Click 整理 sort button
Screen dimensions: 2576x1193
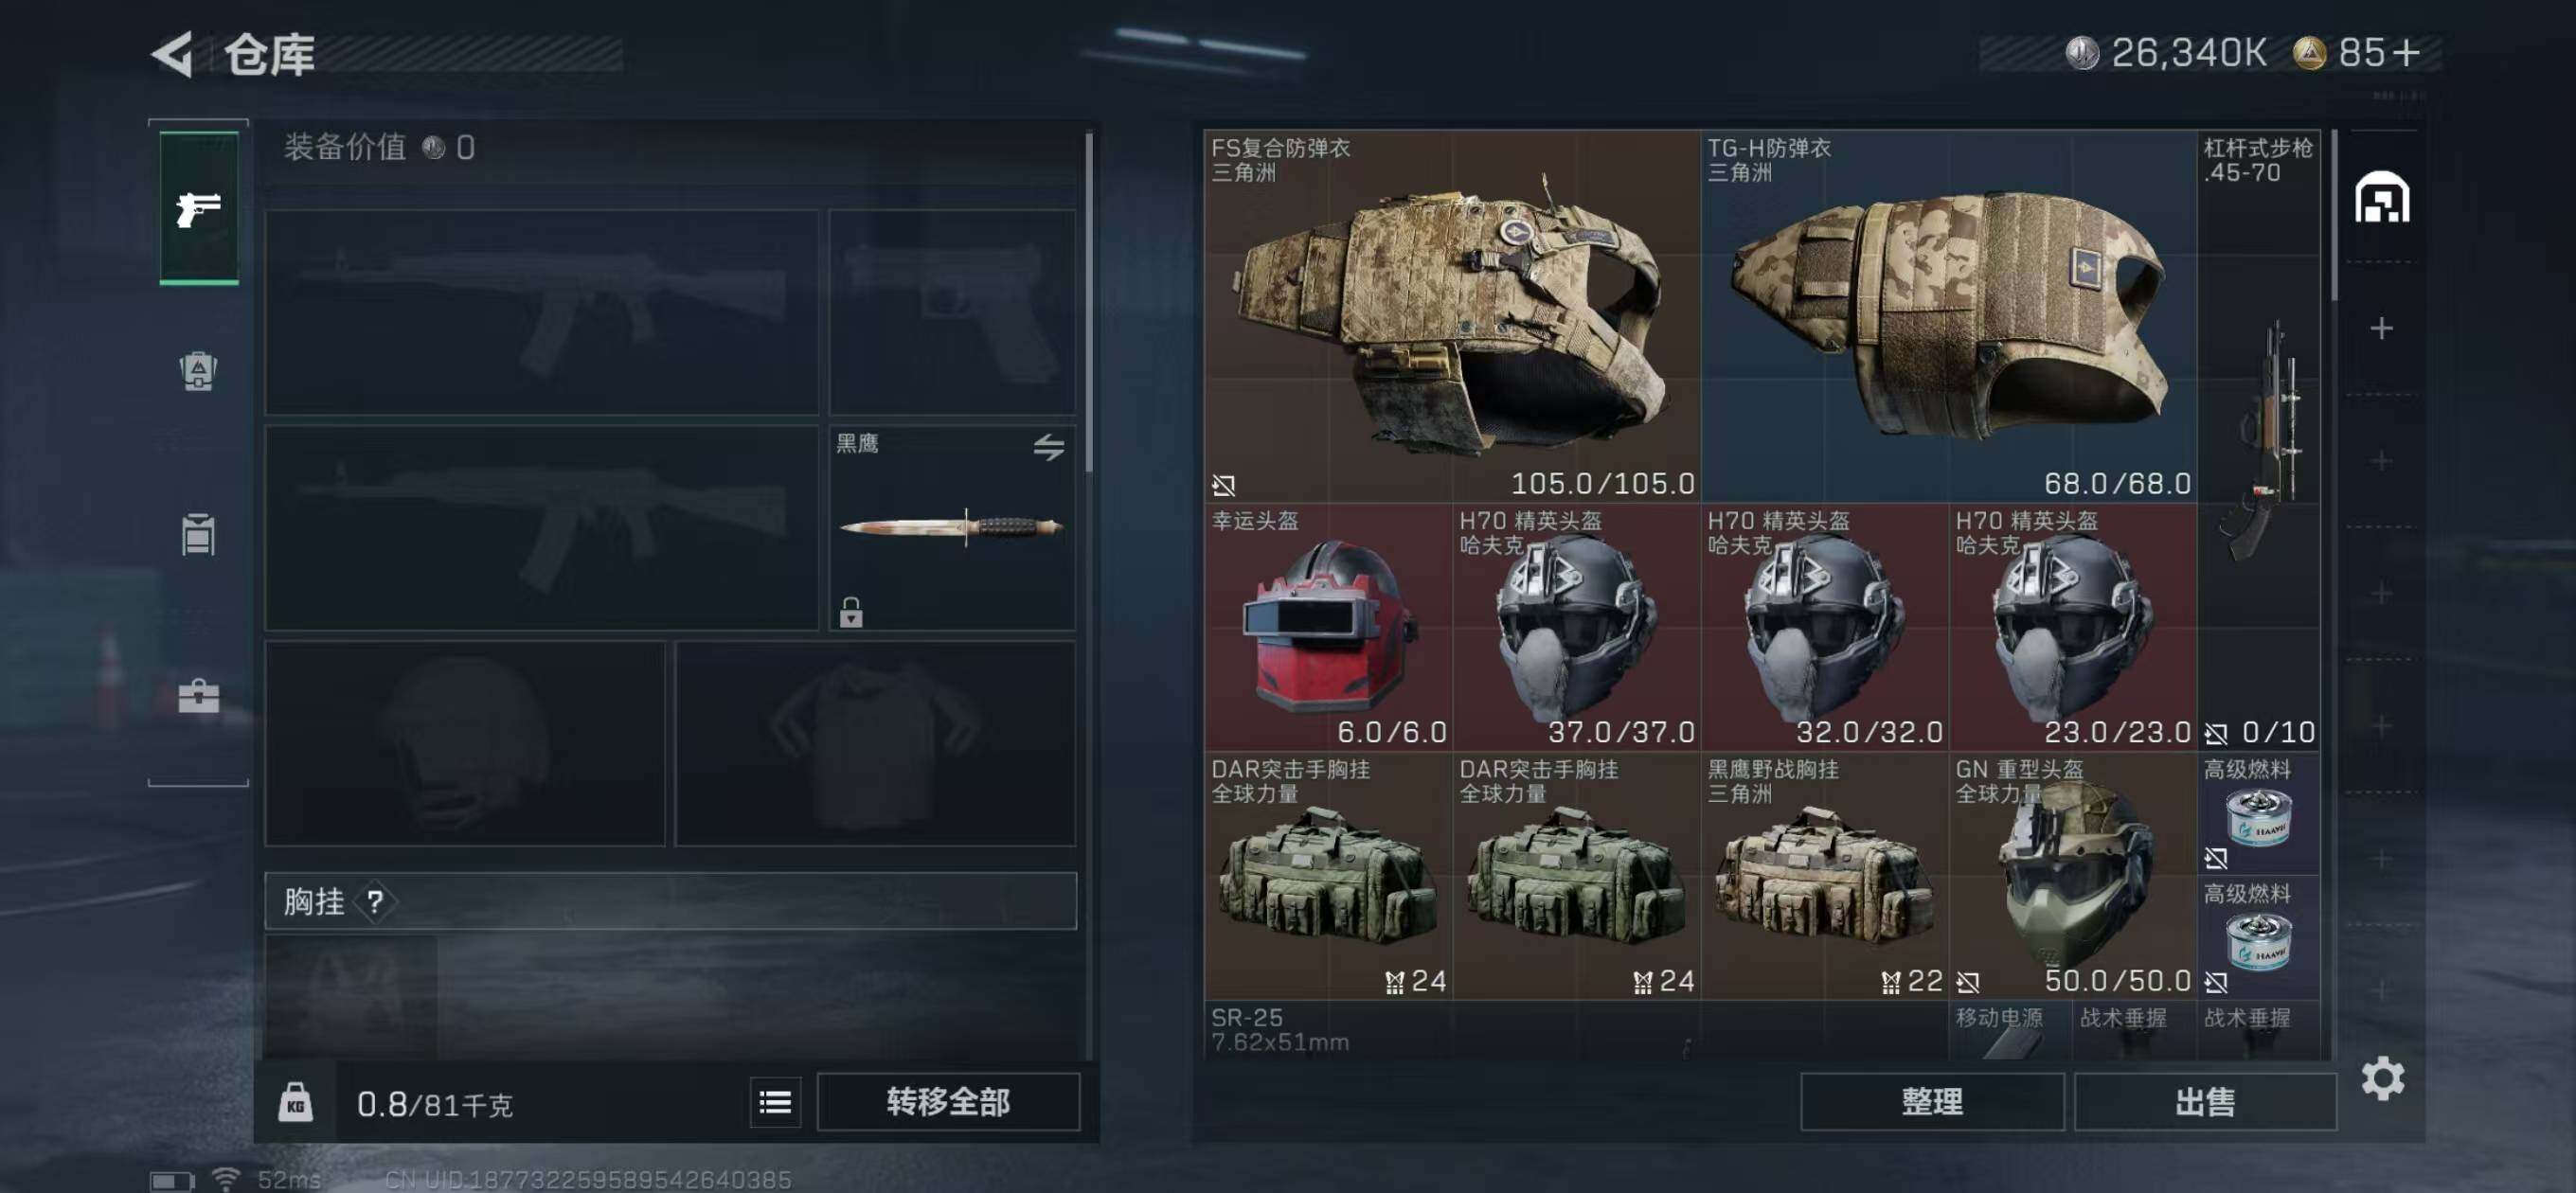tap(1932, 1102)
